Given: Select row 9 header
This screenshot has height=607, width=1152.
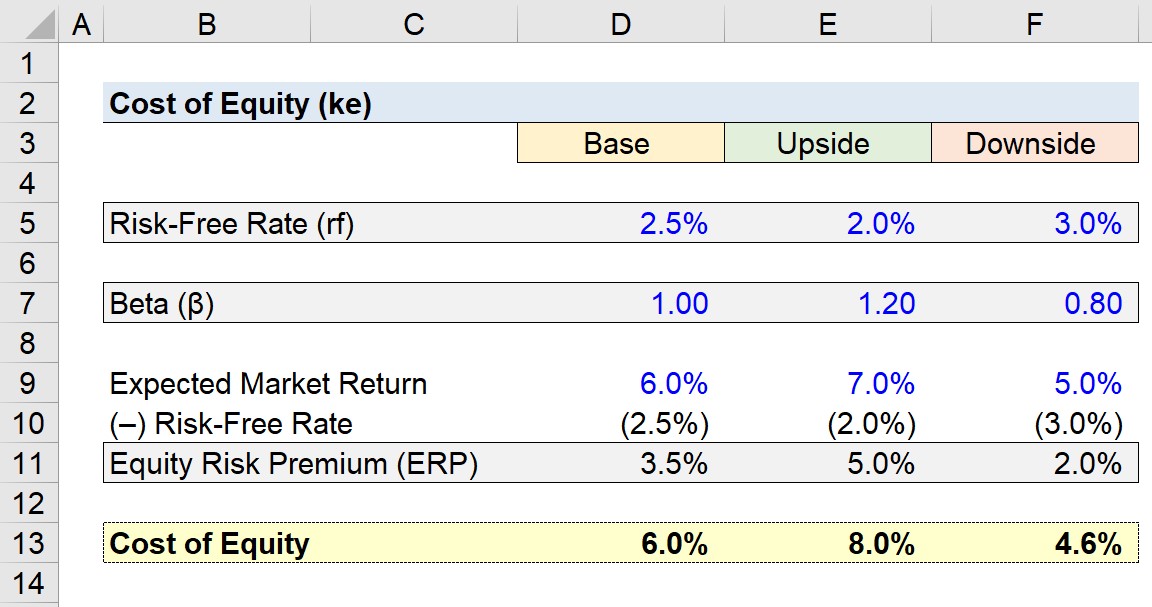Looking at the screenshot, I should [x=29, y=383].
